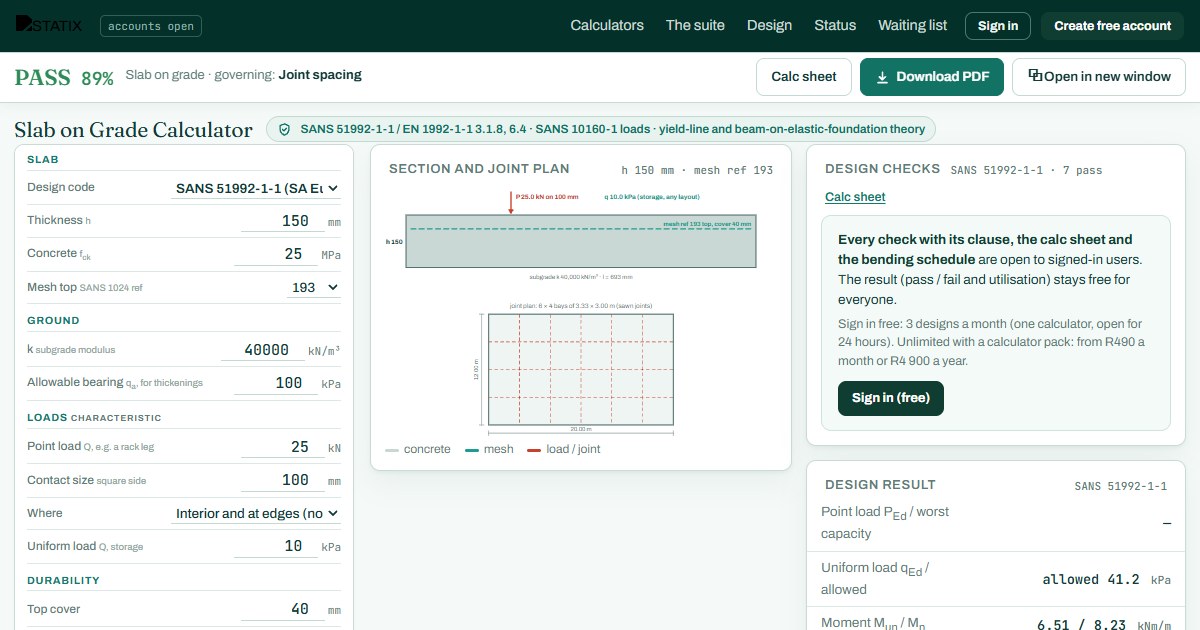Click the 89% utilisation value
1200x630 pixels.
[97, 78]
